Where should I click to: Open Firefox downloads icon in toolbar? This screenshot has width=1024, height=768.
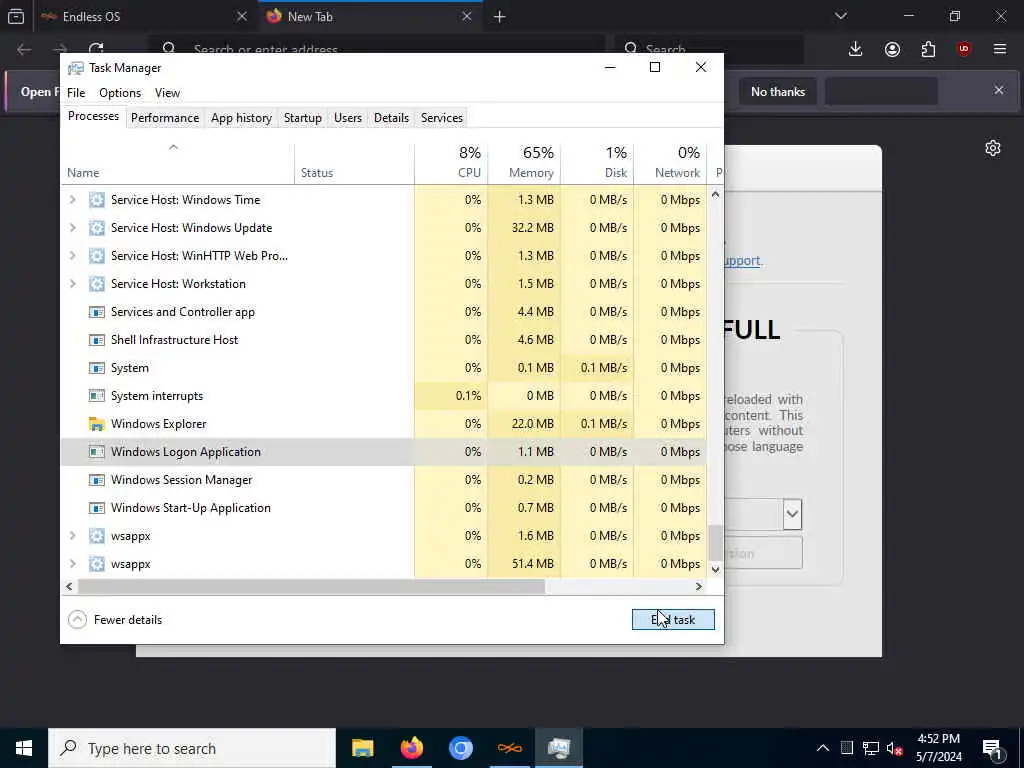(x=856, y=49)
